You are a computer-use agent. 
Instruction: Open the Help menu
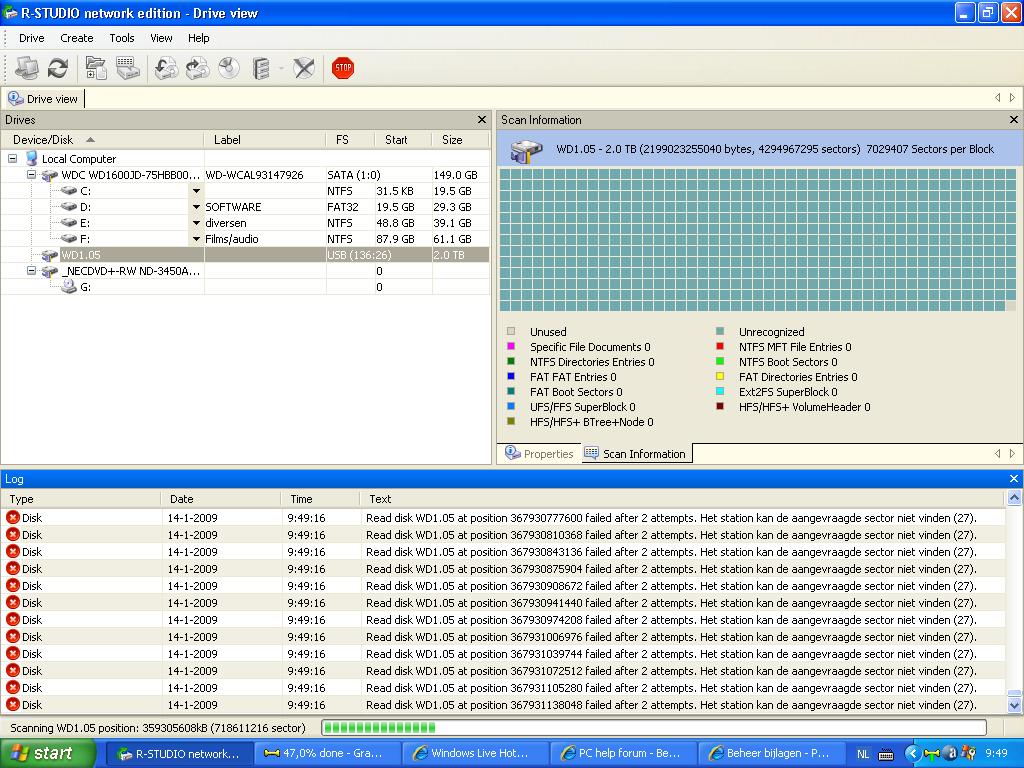coord(199,38)
